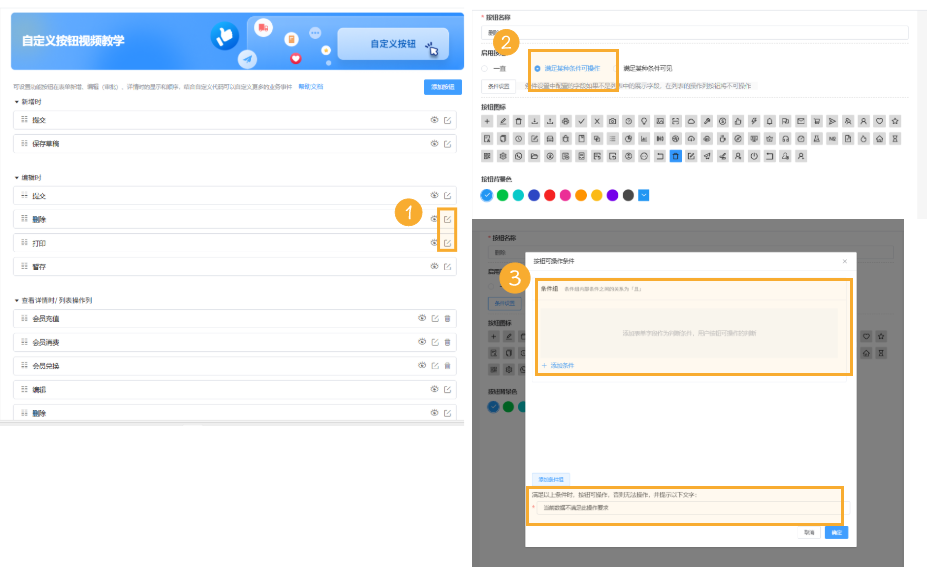Click the 条件设置 button
The height and width of the screenshot is (567, 927).
[498, 86]
